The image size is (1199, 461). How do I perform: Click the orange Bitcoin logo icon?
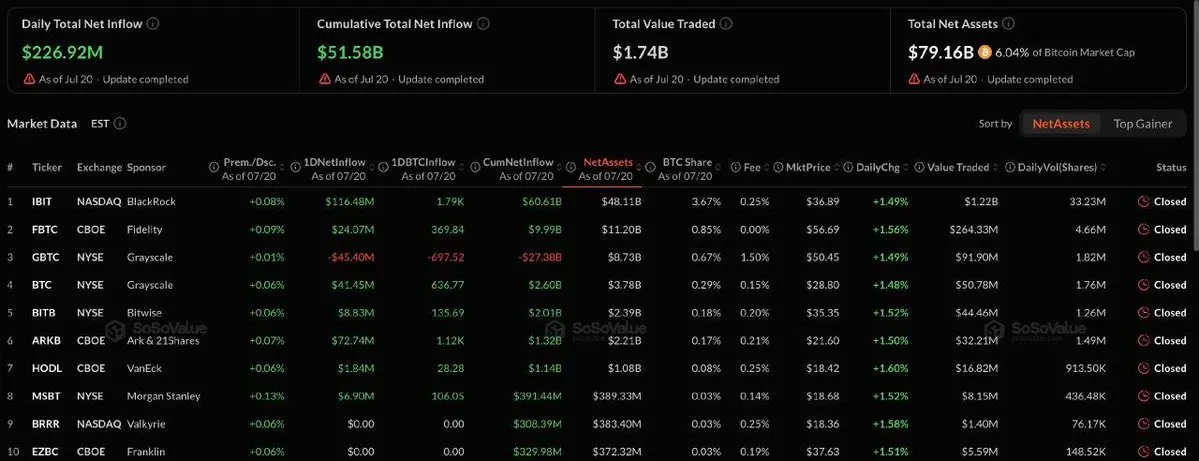pyautogui.click(x=985, y=52)
